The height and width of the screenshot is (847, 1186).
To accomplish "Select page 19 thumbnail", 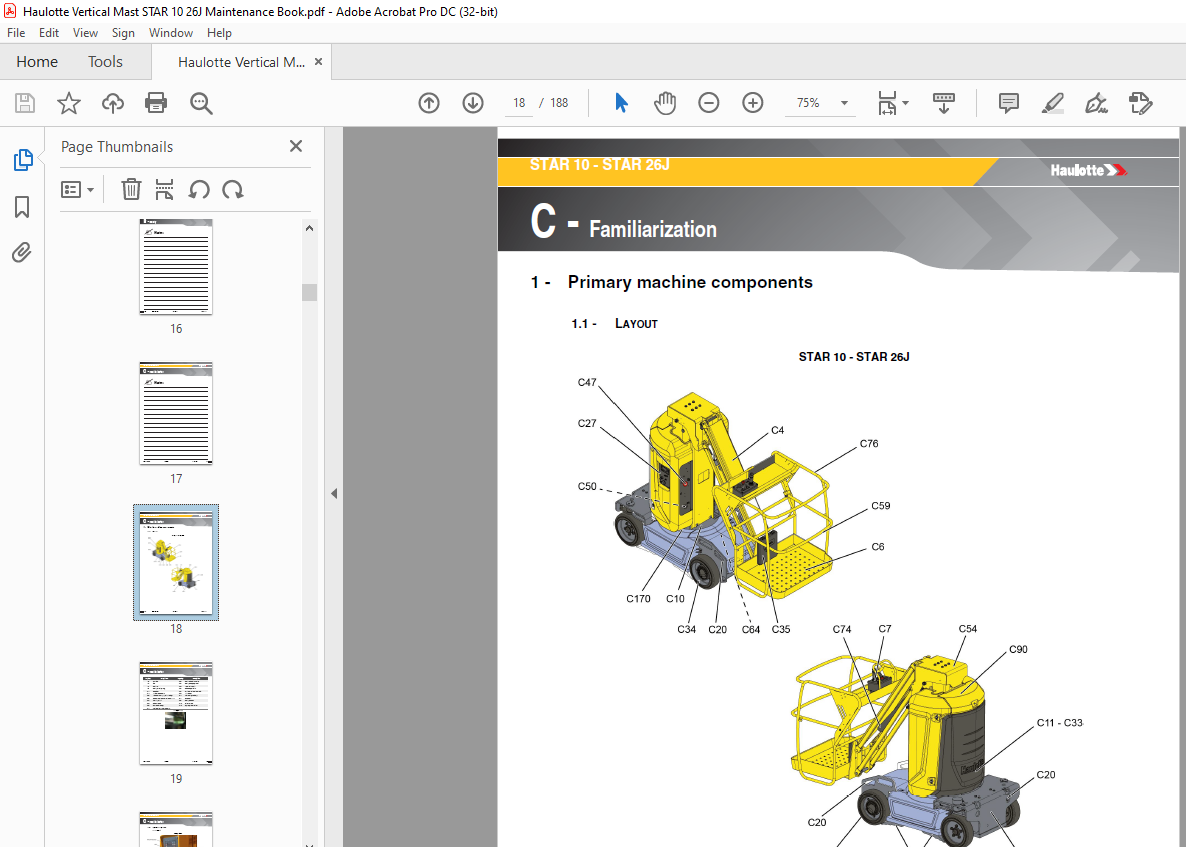I will (175, 713).
